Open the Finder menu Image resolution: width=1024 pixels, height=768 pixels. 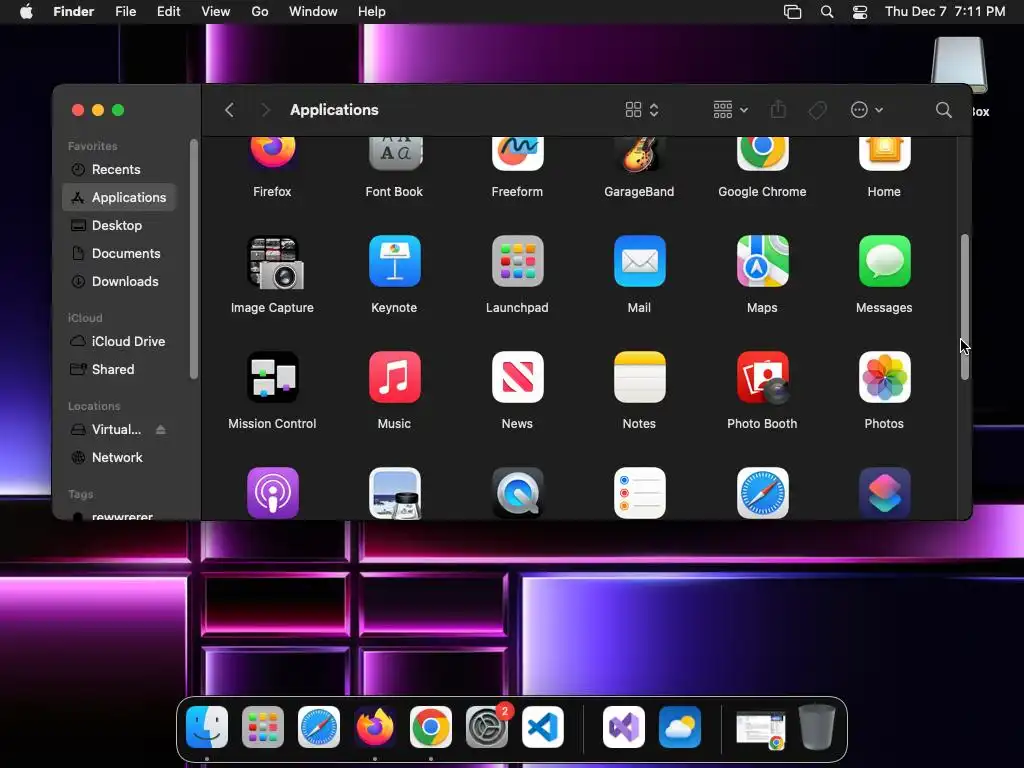click(73, 12)
